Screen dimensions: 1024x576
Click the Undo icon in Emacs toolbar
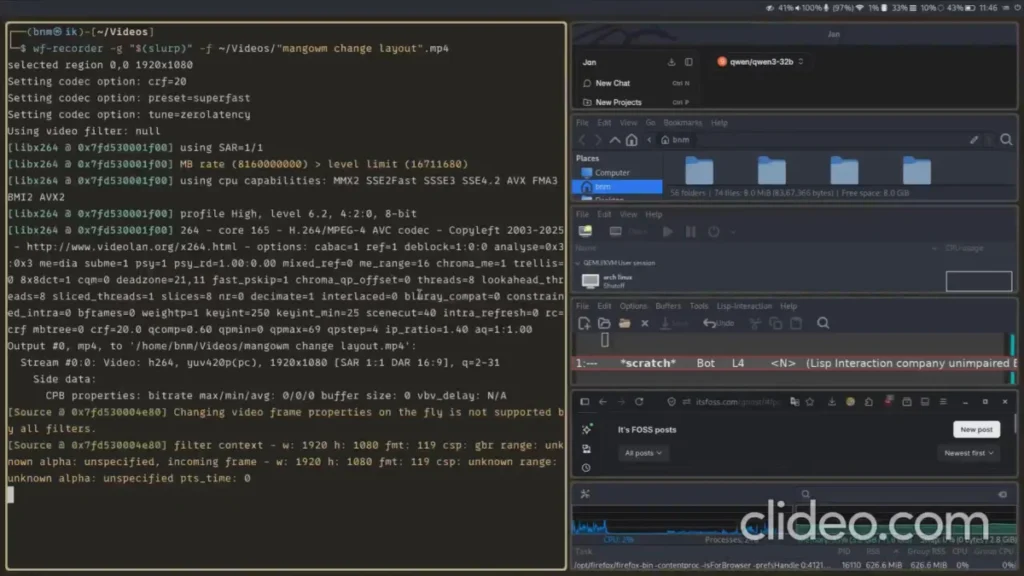tap(718, 323)
